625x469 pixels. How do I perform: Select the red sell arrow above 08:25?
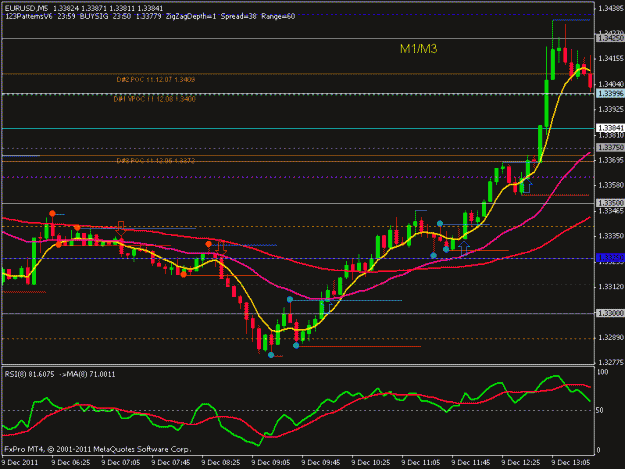(222, 248)
